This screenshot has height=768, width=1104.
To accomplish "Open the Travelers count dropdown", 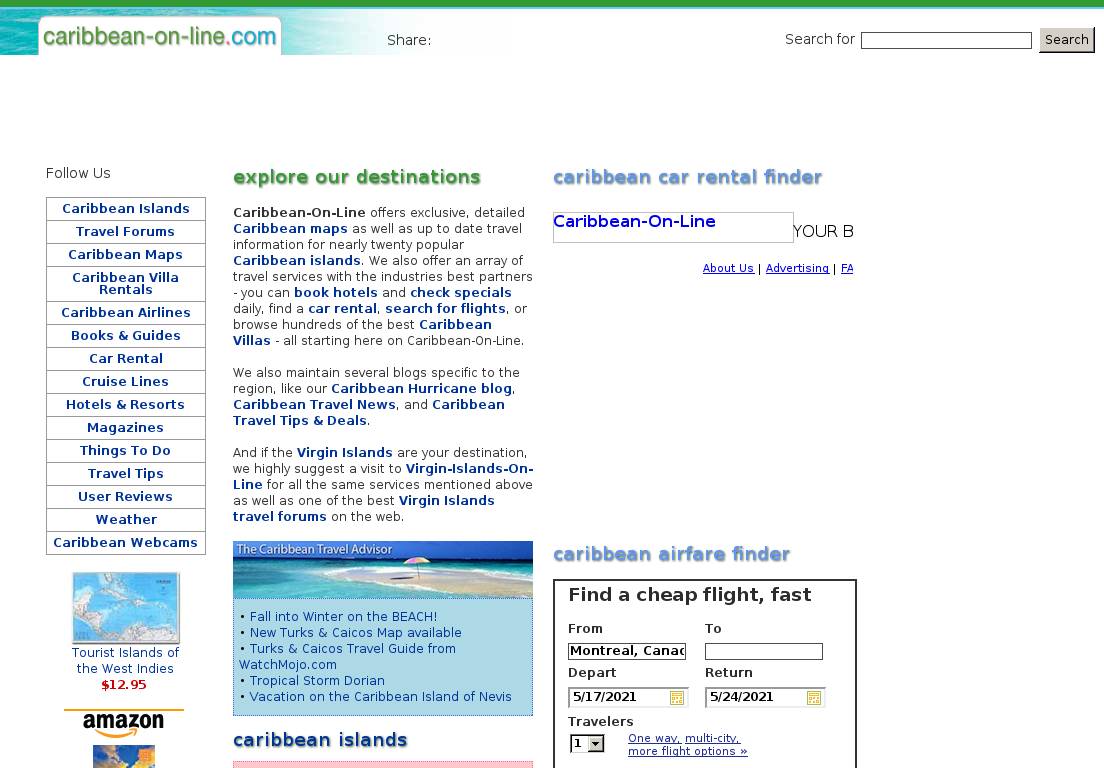I will pyautogui.click(x=587, y=743).
